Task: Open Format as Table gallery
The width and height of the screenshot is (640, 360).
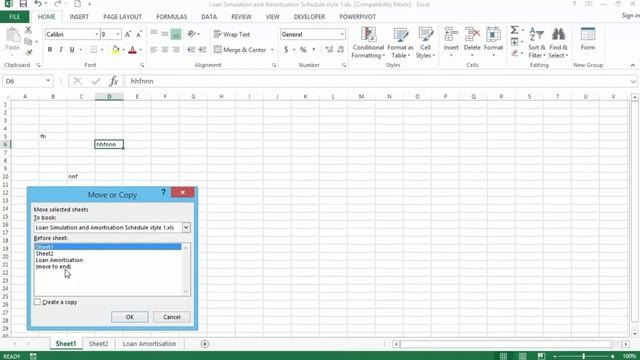Action: (400, 43)
